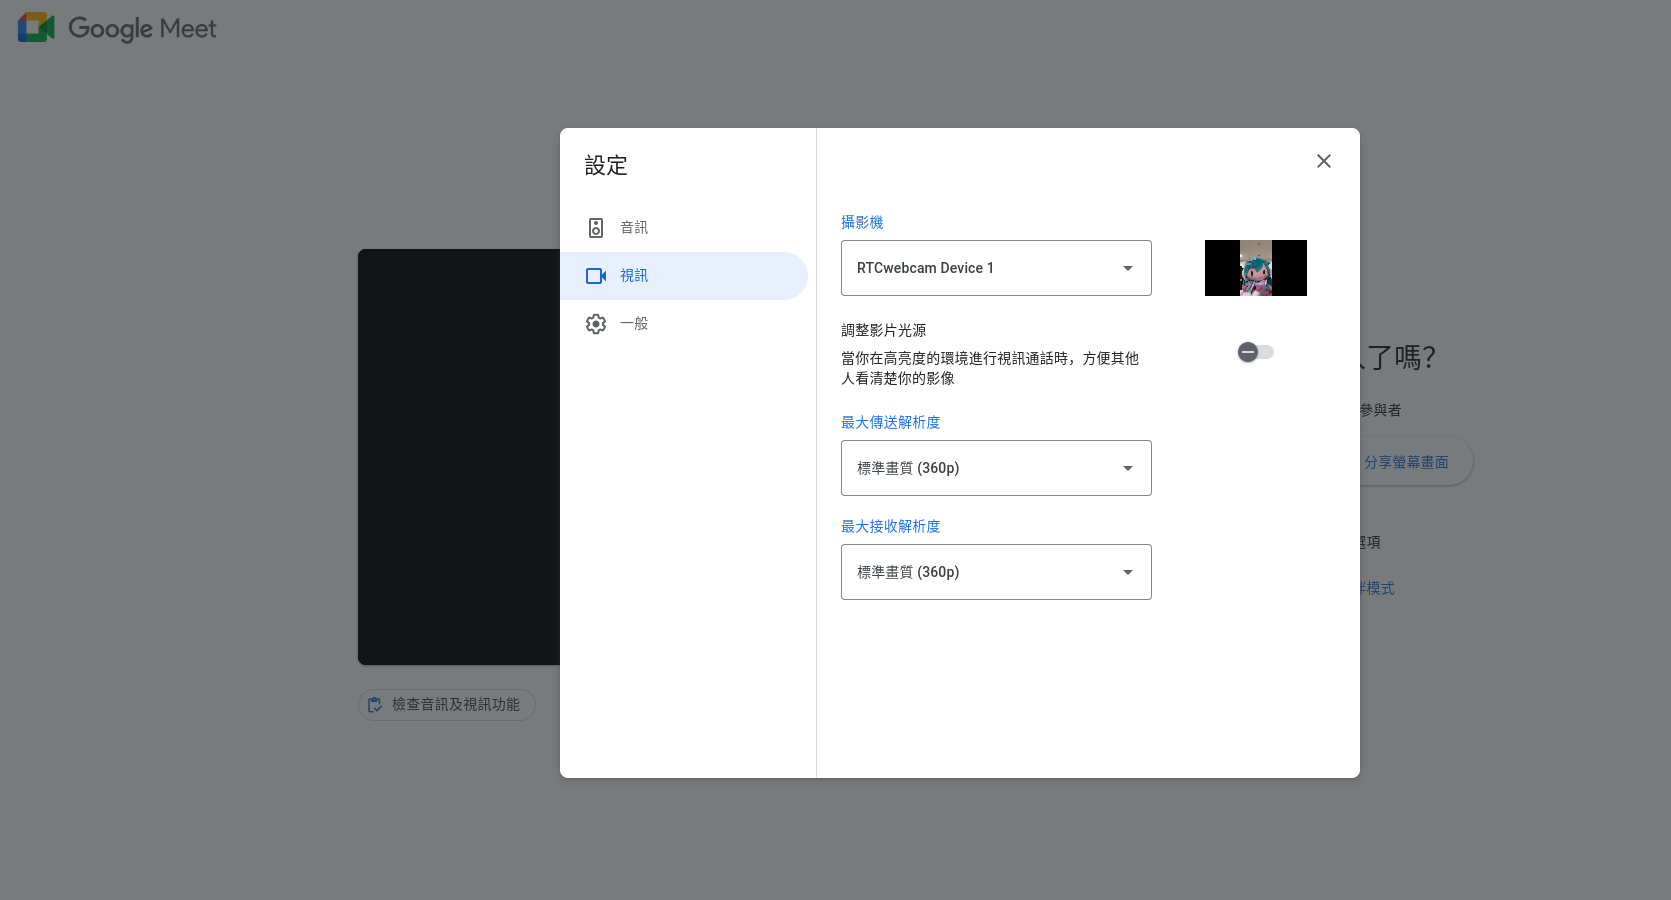Click the Google Meet title text
Image resolution: width=1671 pixels, height=900 pixels.
click(x=142, y=29)
